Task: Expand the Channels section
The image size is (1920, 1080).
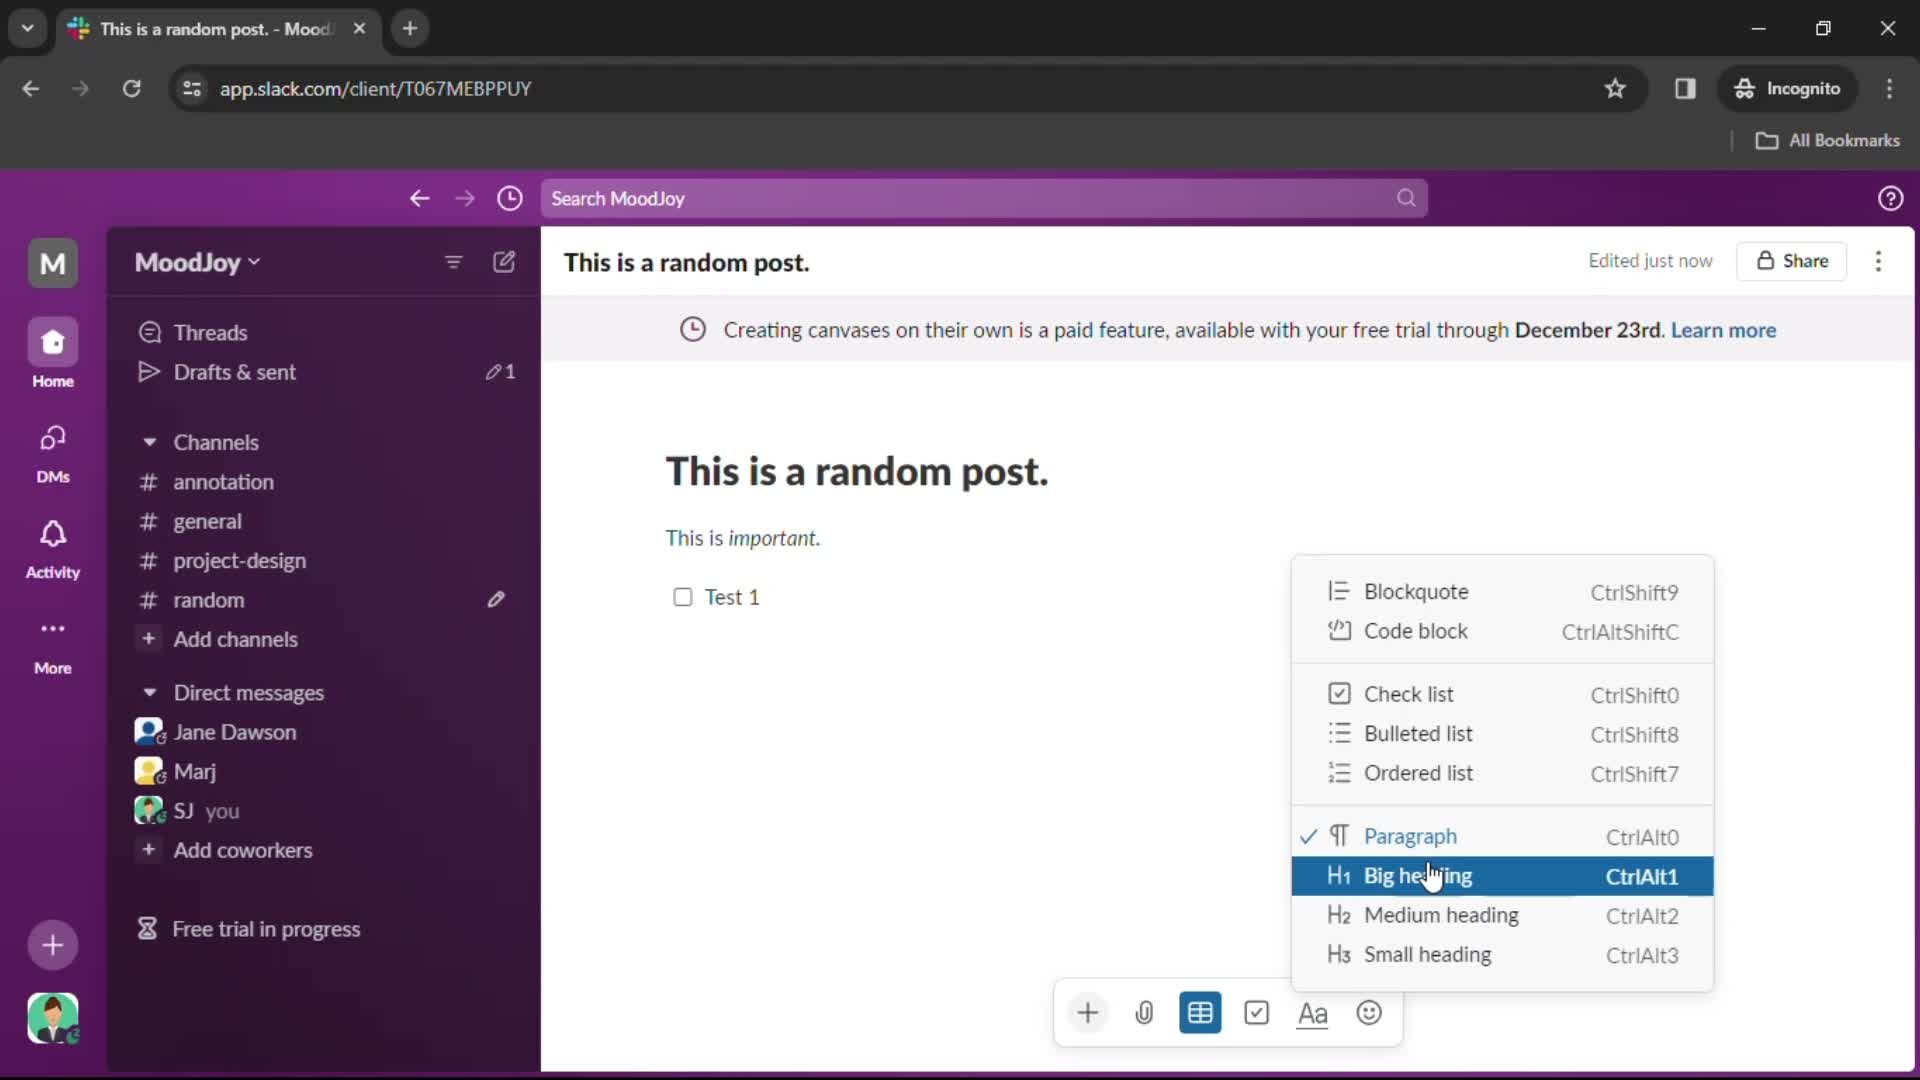Action: click(149, 442)
